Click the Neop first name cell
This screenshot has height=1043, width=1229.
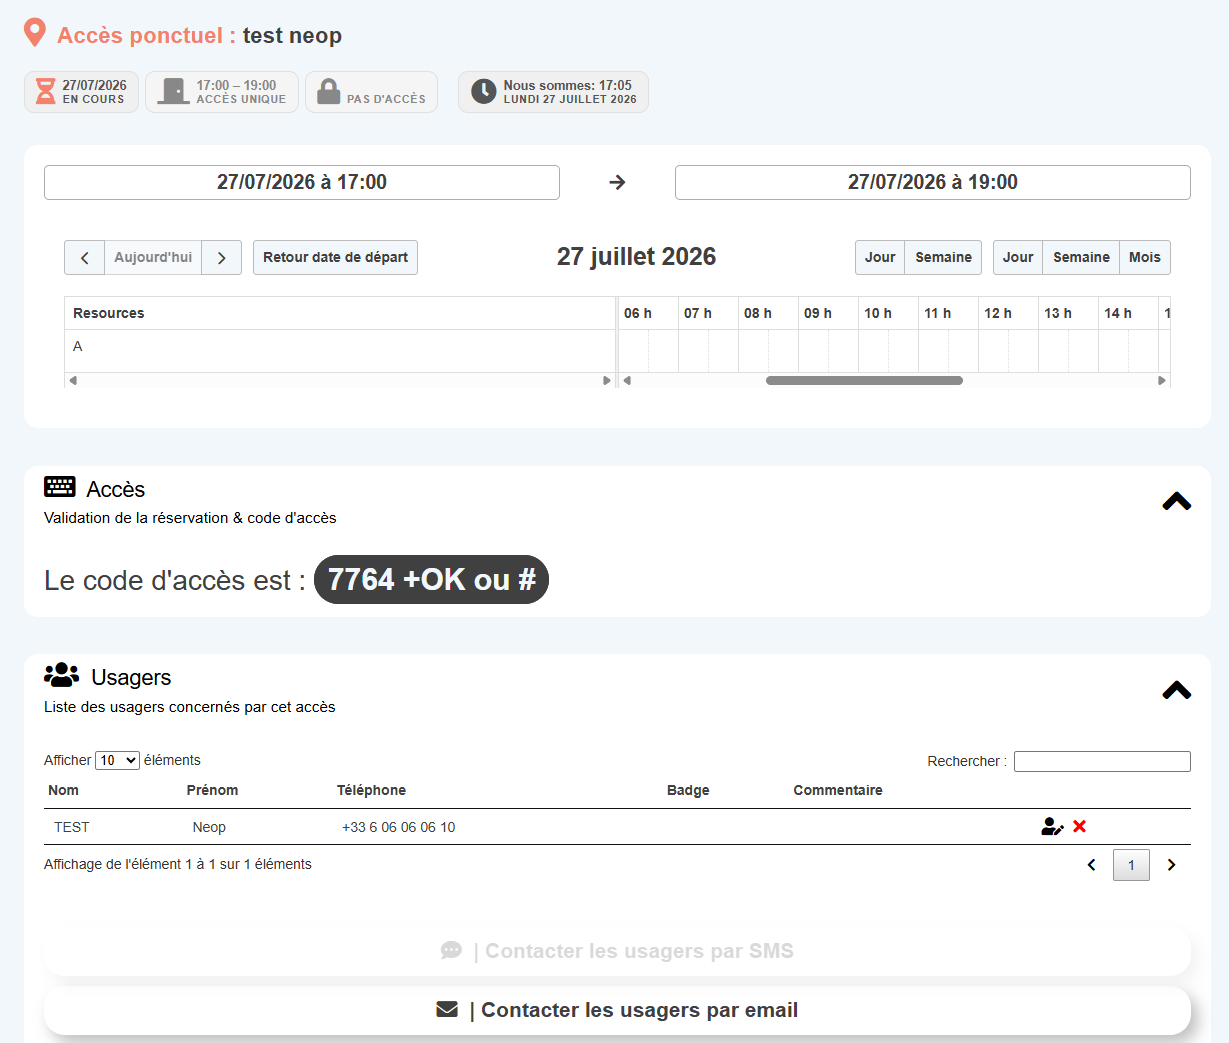[x=209, y=827]
